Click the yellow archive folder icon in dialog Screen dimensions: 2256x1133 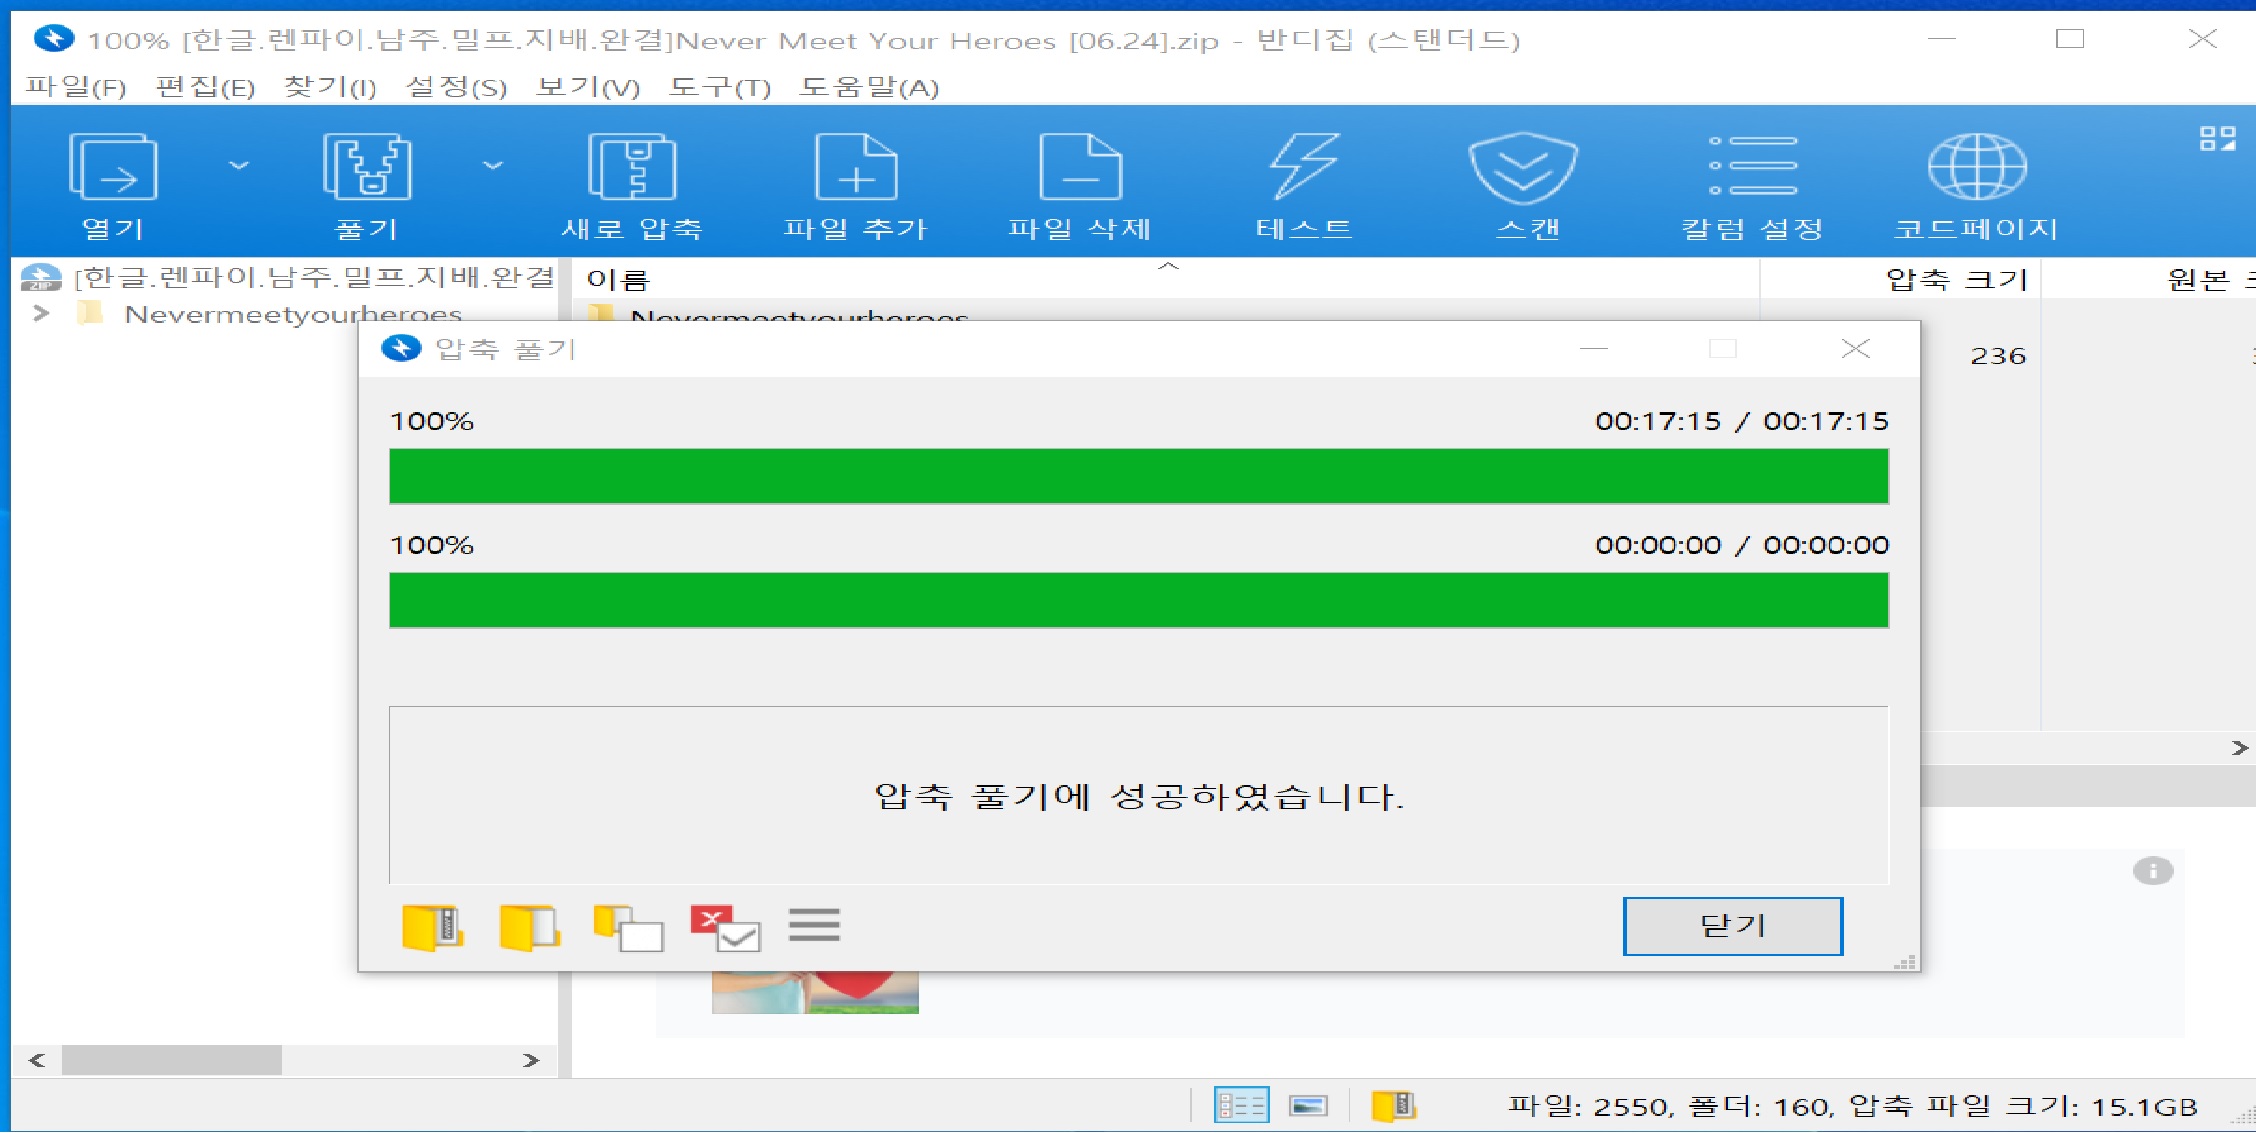point(432,927)
